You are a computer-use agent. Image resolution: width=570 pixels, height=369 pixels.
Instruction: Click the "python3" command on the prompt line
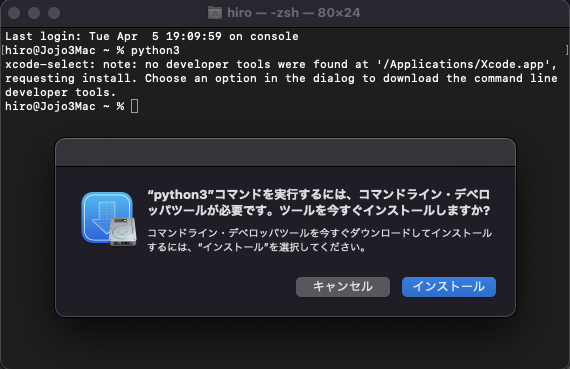pos(155,51)
